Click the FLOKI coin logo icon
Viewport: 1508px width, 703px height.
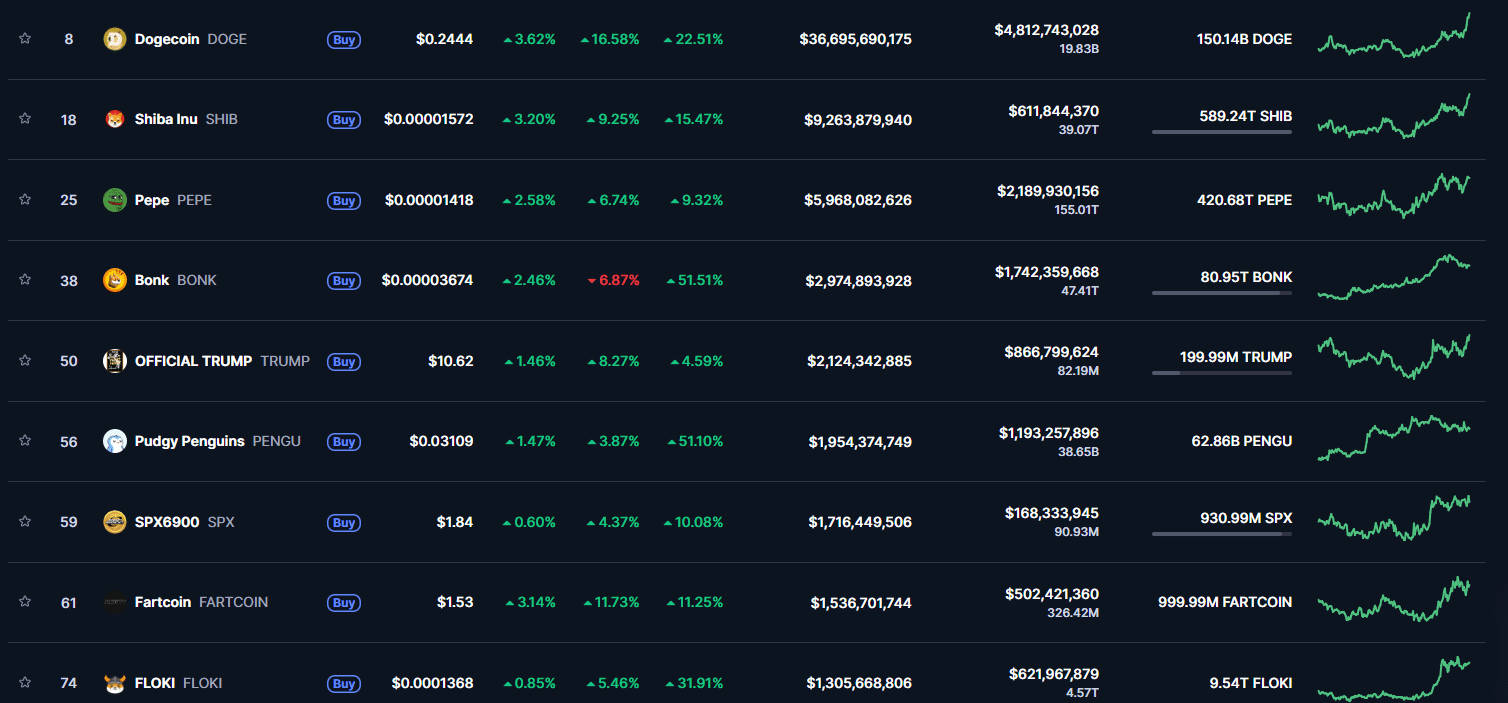[115, 683]
